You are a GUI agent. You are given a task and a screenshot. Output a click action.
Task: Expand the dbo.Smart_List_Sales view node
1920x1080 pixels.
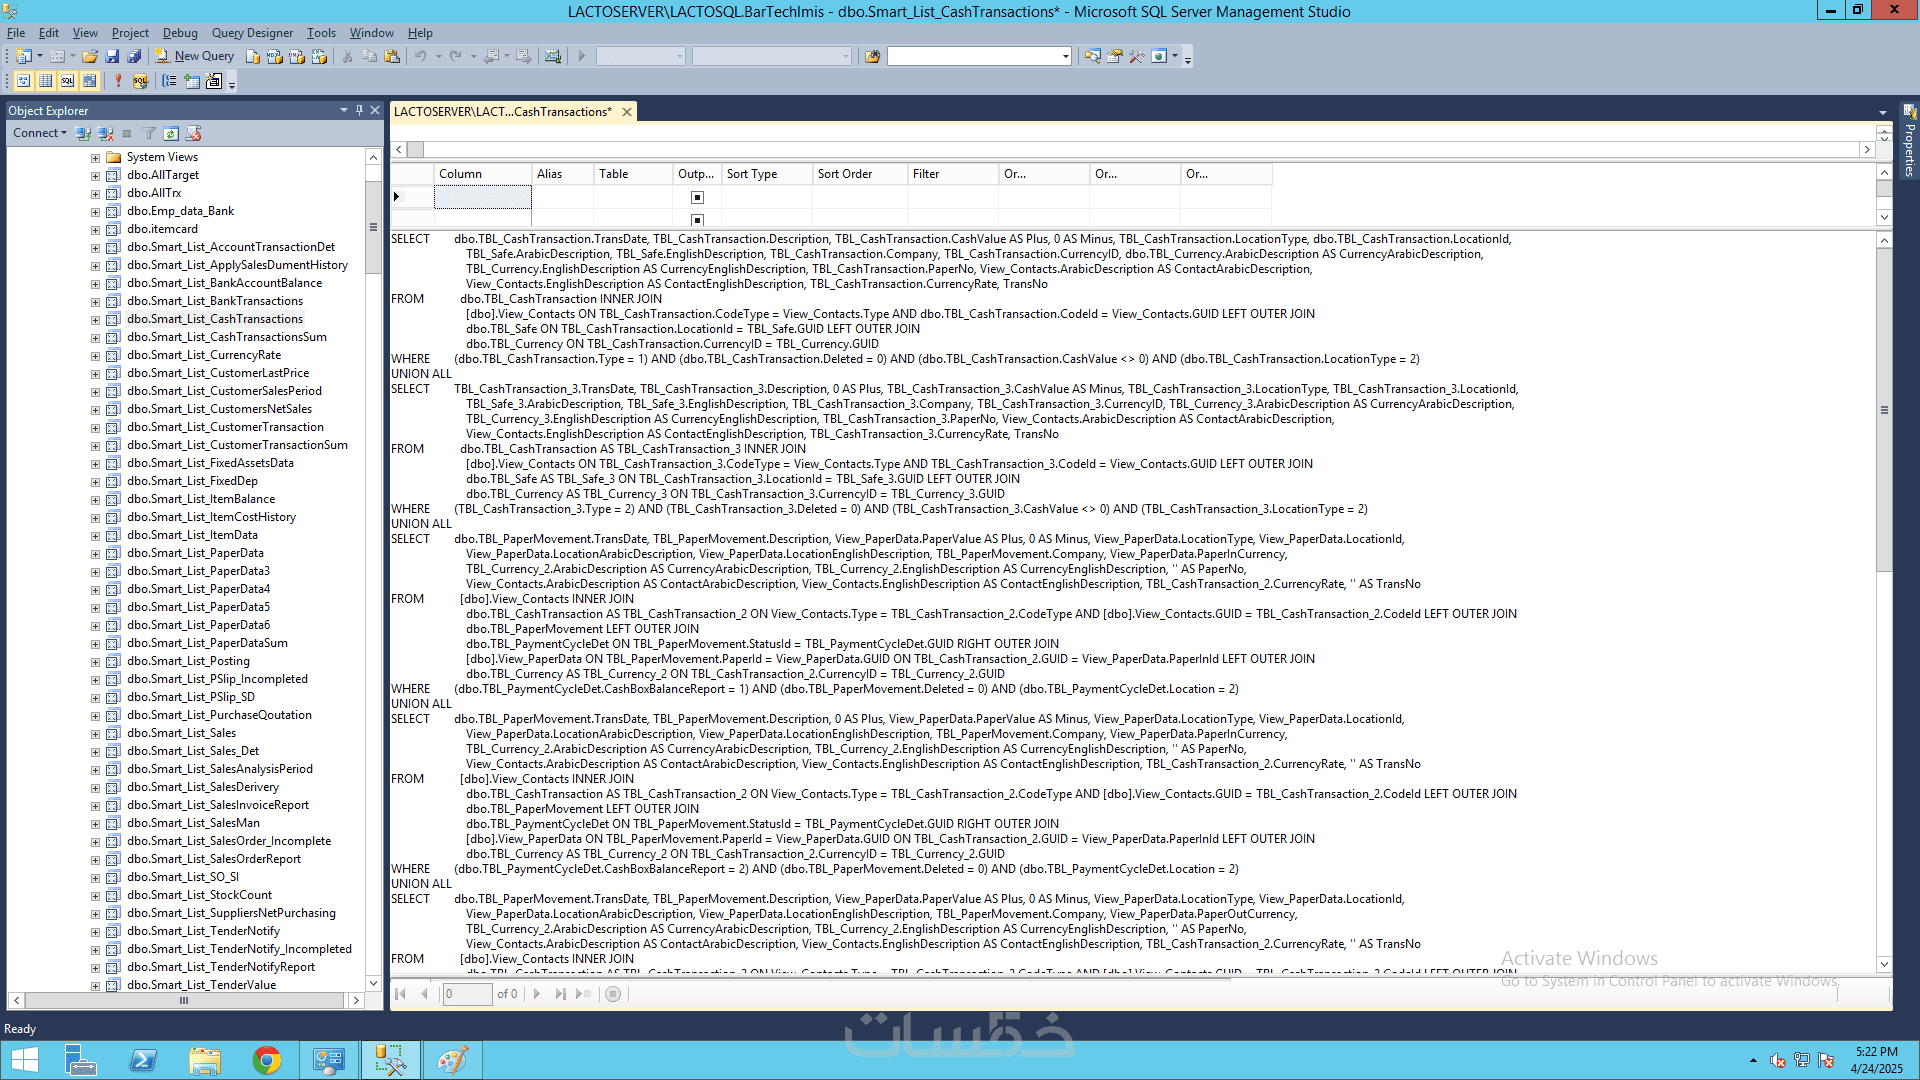tap(95, 734)
